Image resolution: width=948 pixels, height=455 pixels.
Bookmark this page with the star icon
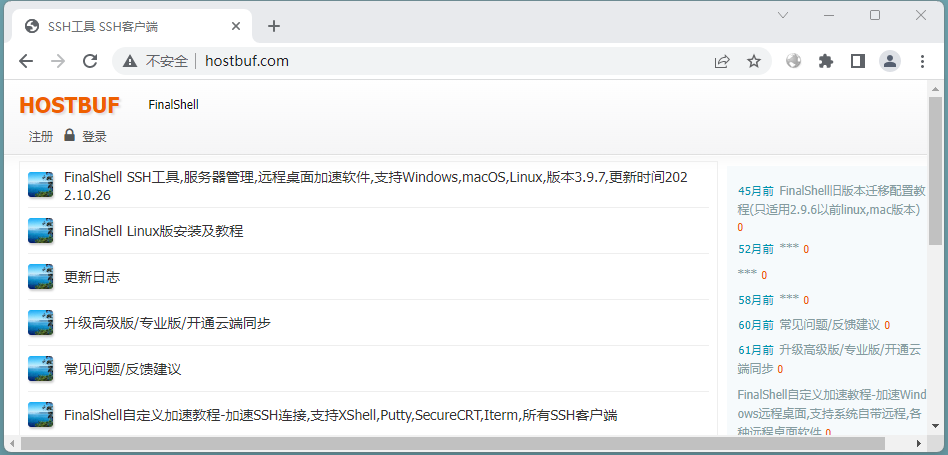[x=754, y=61]
